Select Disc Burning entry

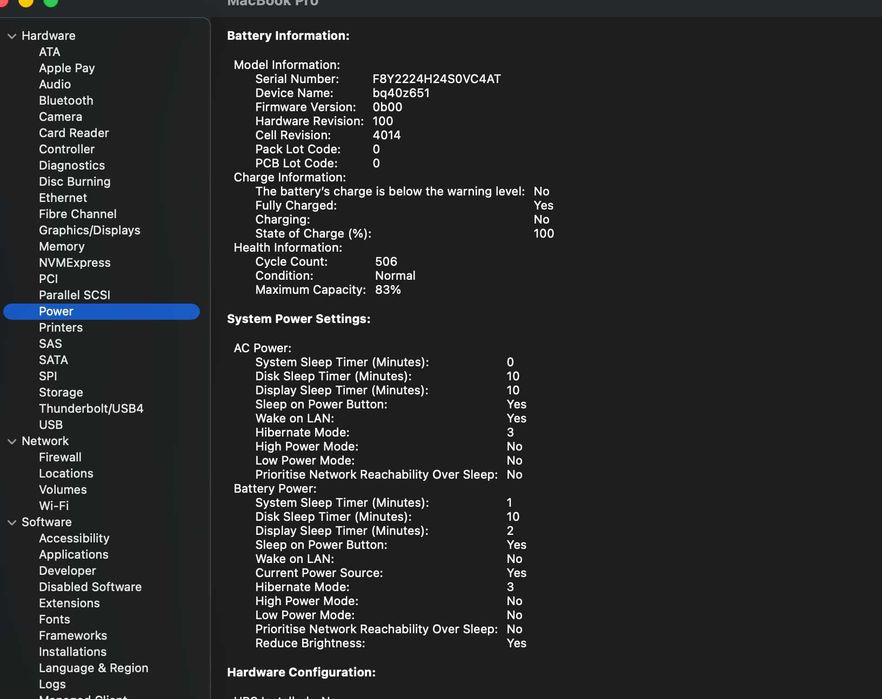[x=74, y=182]
